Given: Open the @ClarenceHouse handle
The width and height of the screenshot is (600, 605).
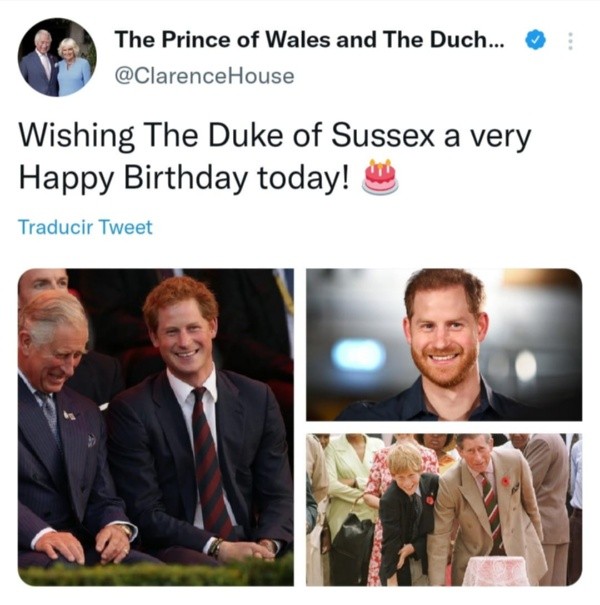Looking at the screenshot, I should tap(205, 76).
